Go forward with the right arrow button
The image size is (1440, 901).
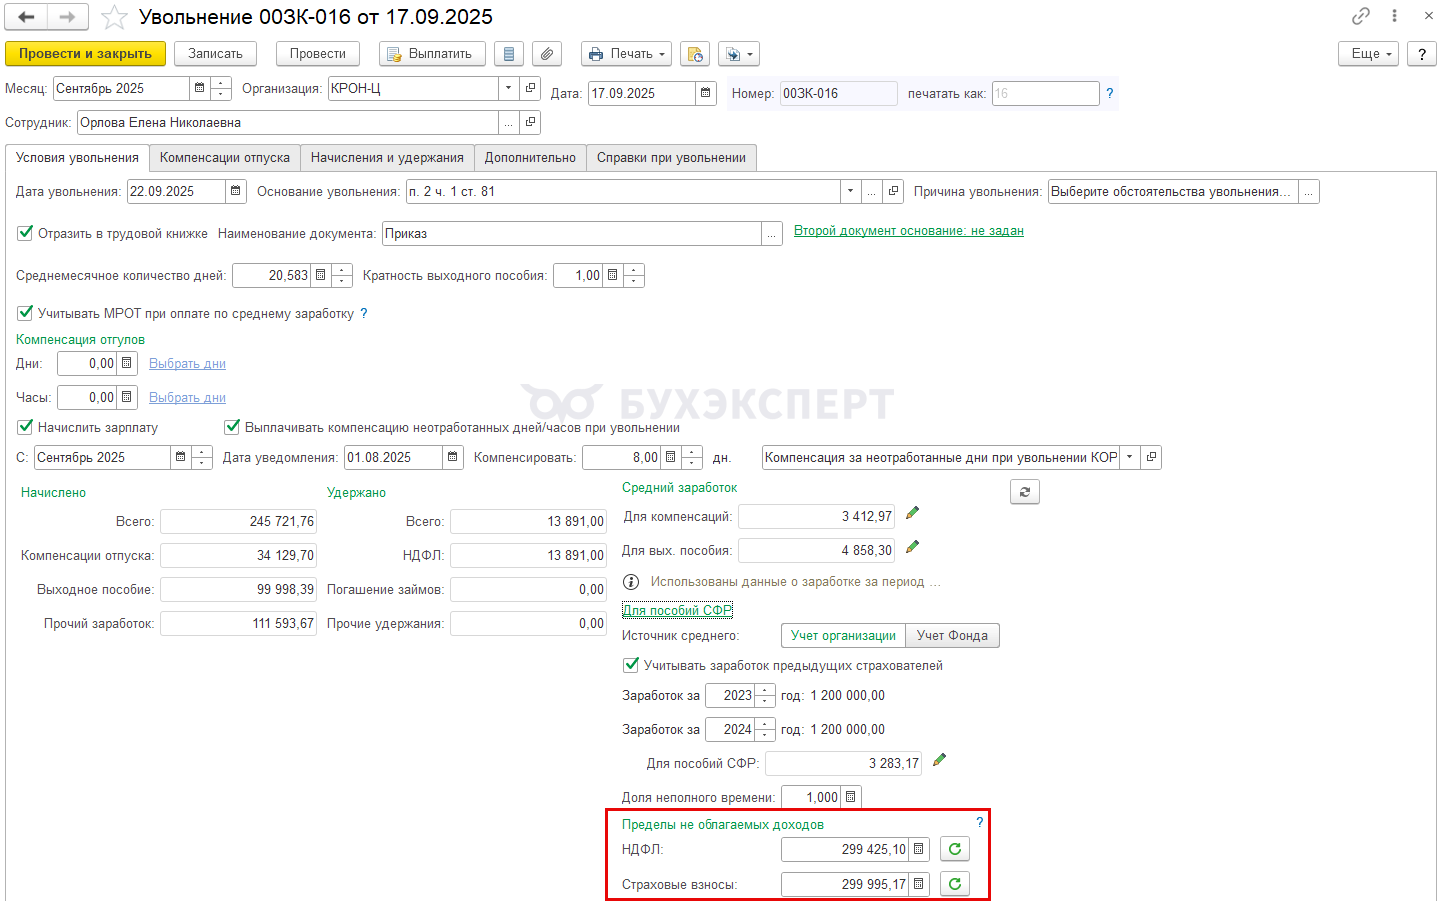(x=67, y=17)
